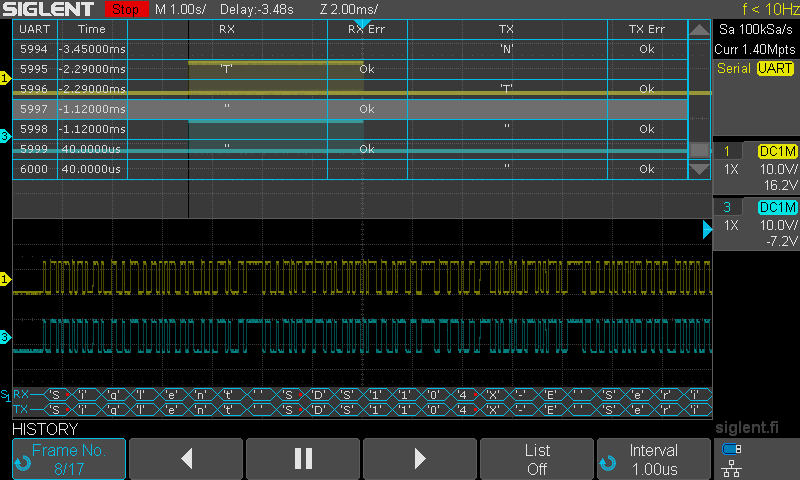Click the -7.2V offset of channel 3
The image size is (800, 480).
pyautogui.click(x=781, y=241)
